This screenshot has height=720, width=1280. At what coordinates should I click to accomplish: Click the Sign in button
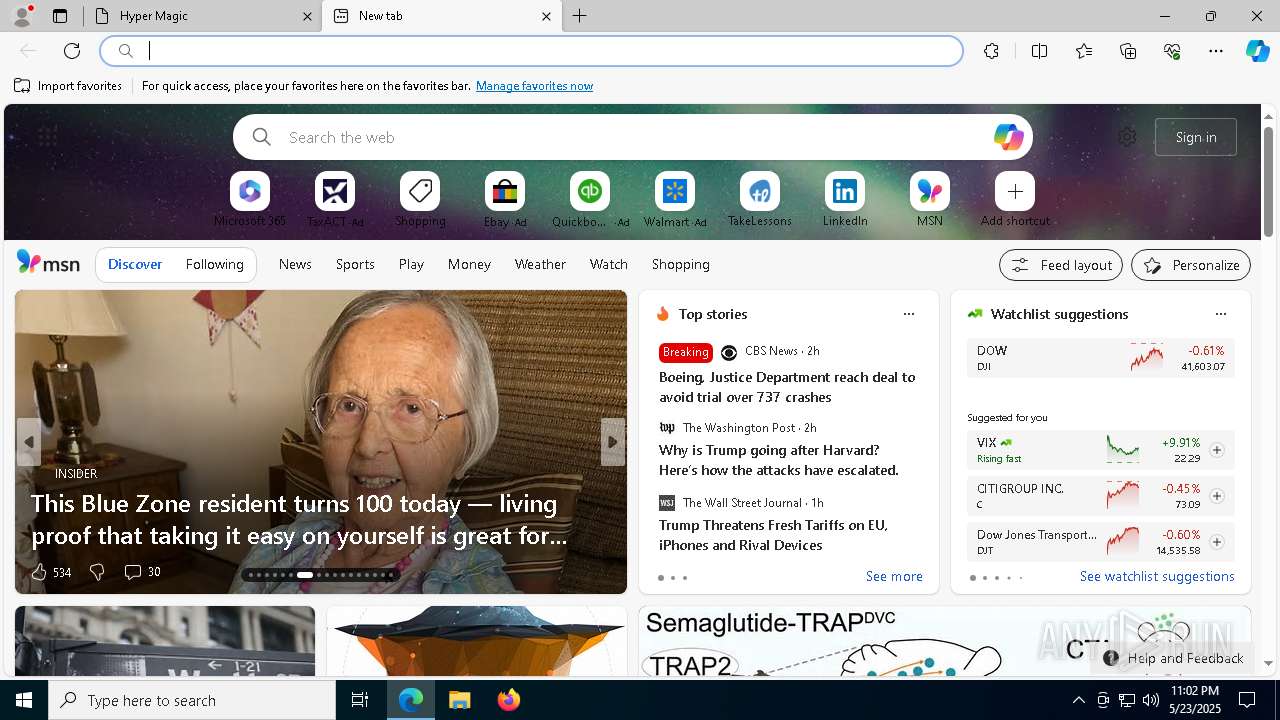point(1196,137)
